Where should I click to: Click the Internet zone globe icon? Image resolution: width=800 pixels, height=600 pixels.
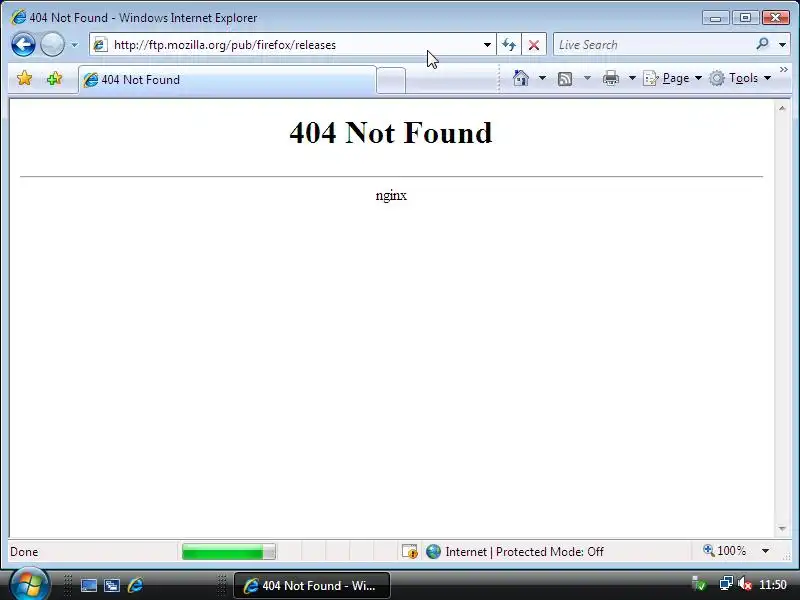coord(433,552)
